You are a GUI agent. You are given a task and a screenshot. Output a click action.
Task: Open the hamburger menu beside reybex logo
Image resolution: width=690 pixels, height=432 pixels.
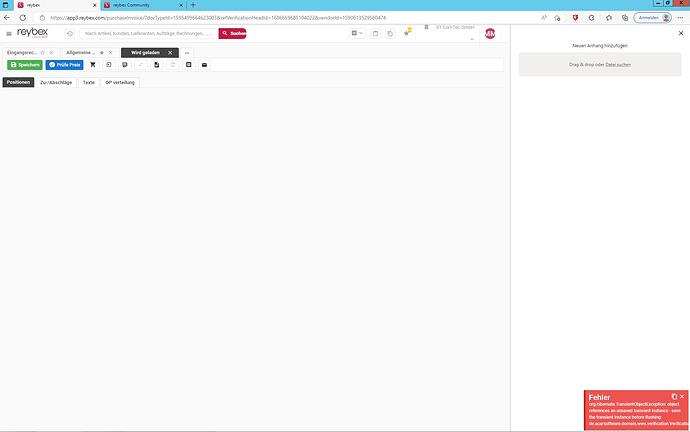coord(9,34)
